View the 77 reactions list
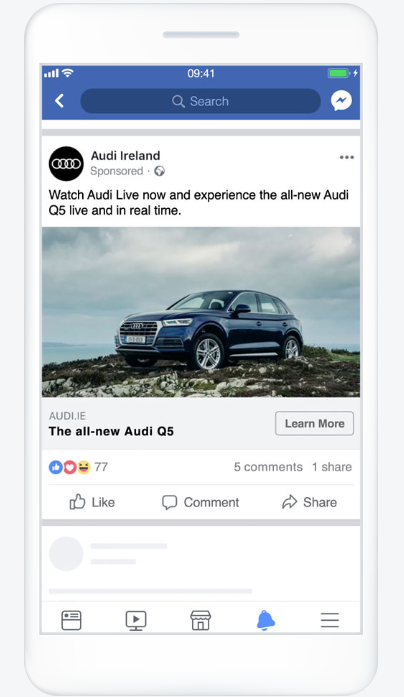 pyautogui.click(x=78, y=467)
